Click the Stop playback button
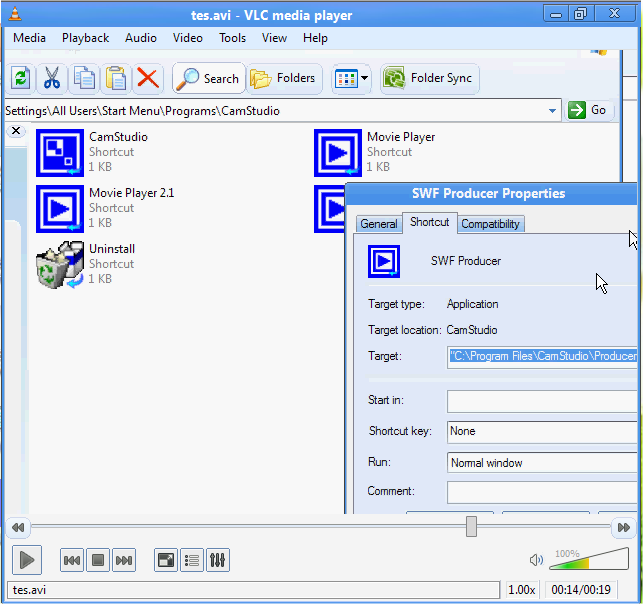643x604 pixels. coord(98,560)
